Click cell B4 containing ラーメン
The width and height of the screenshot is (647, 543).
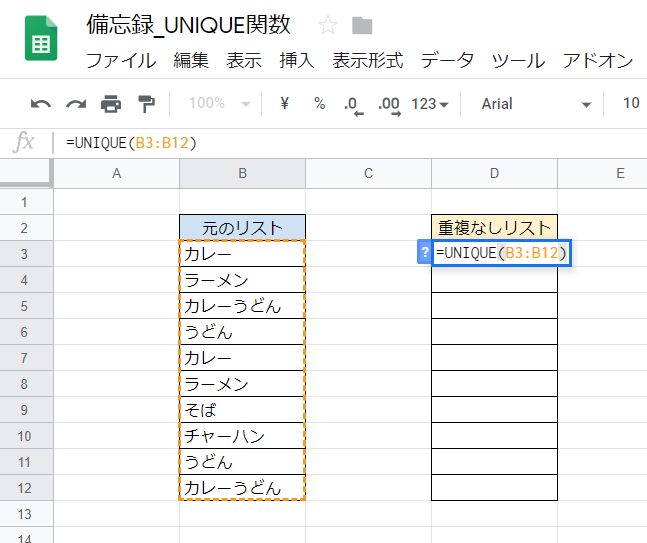point(243,280)
